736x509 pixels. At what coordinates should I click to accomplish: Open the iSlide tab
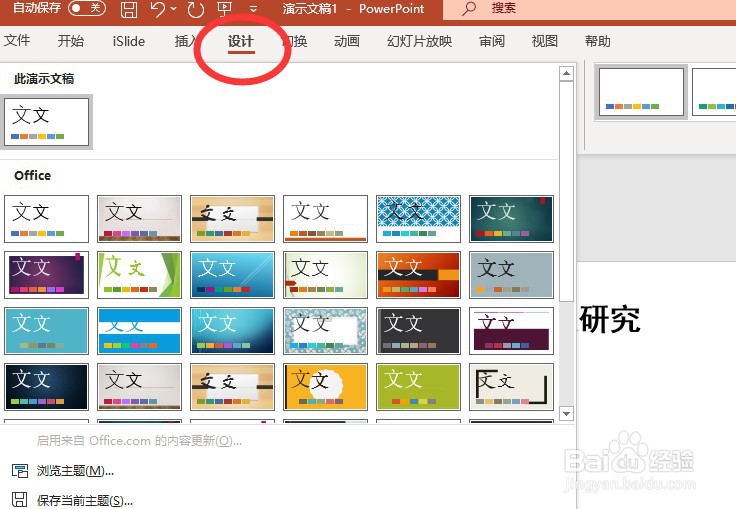click(x=129, y=41)
